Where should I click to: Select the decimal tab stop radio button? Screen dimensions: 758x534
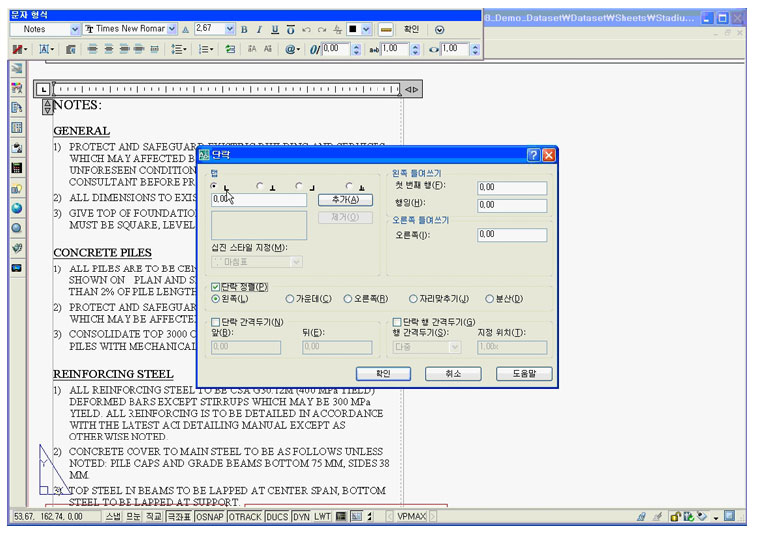(349, 186)
